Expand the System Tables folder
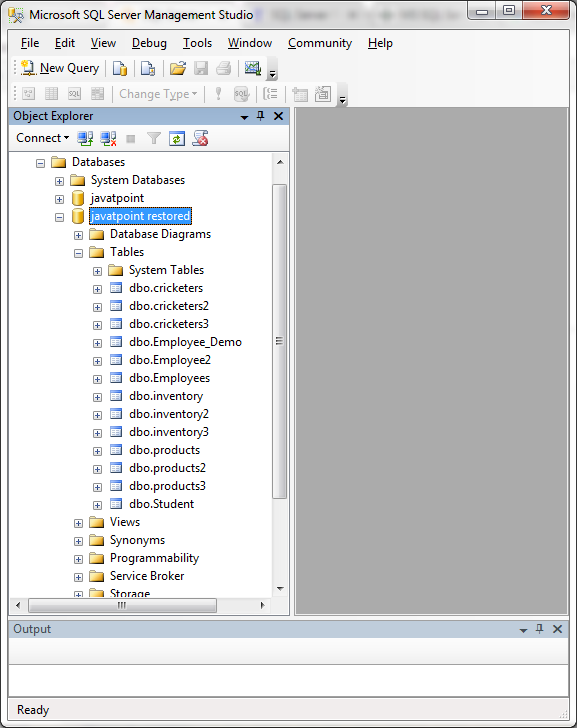Screen dimensions: 577x728 pyautogui.click(x=97, y=271)
